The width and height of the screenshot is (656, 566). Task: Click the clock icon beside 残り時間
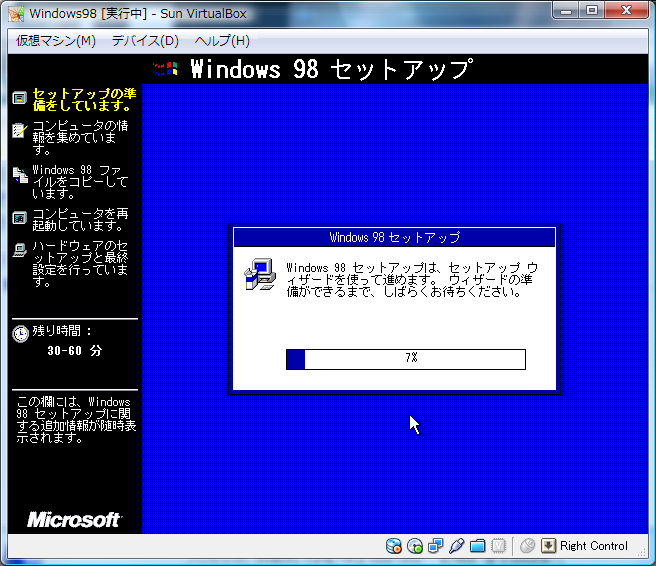(x=20, y=334)
